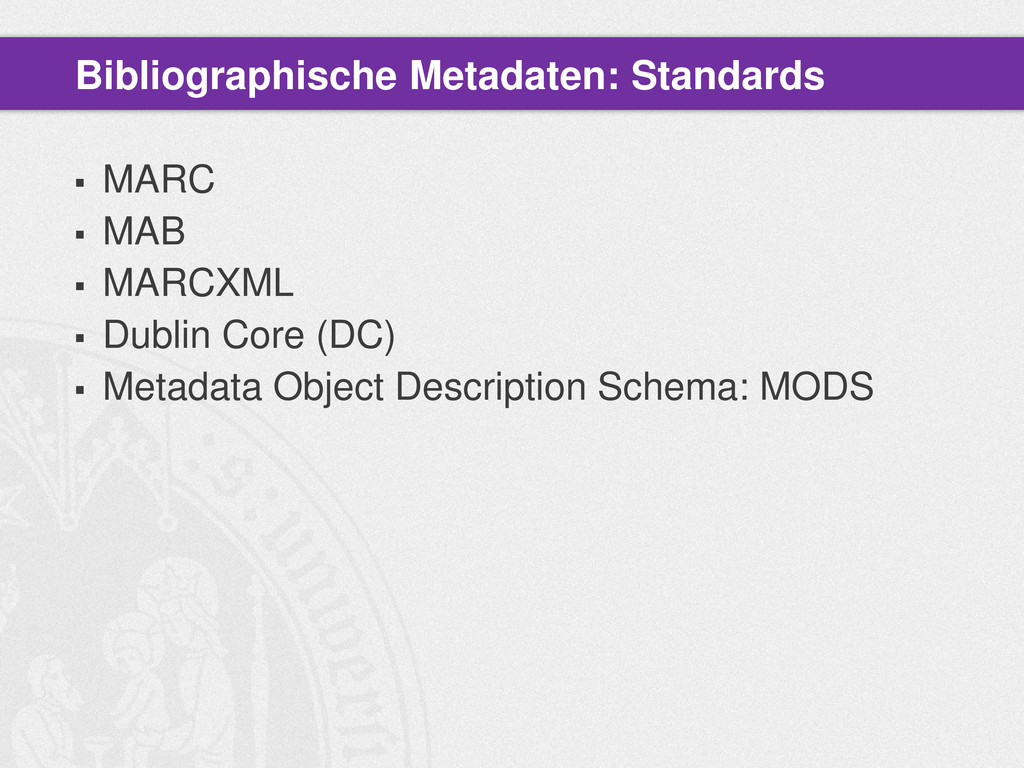Click the bullet marker beside MAB

click(80, 234)
